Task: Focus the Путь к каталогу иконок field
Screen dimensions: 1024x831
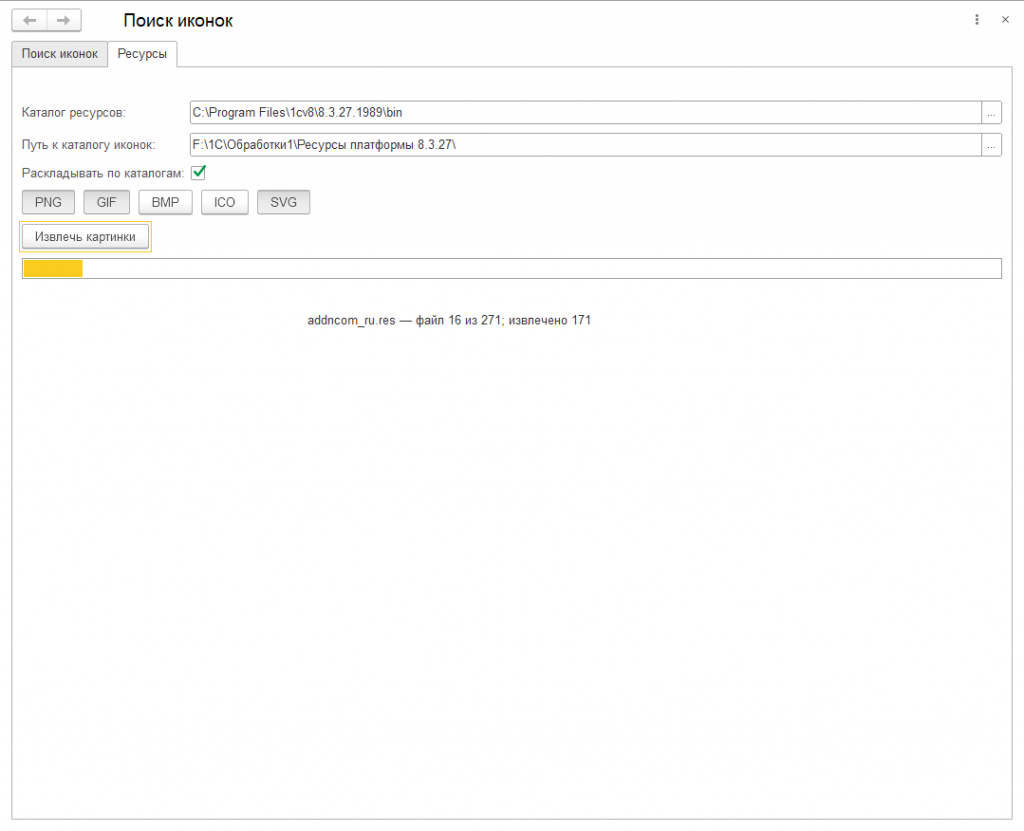Action: [x=586, y=145]
